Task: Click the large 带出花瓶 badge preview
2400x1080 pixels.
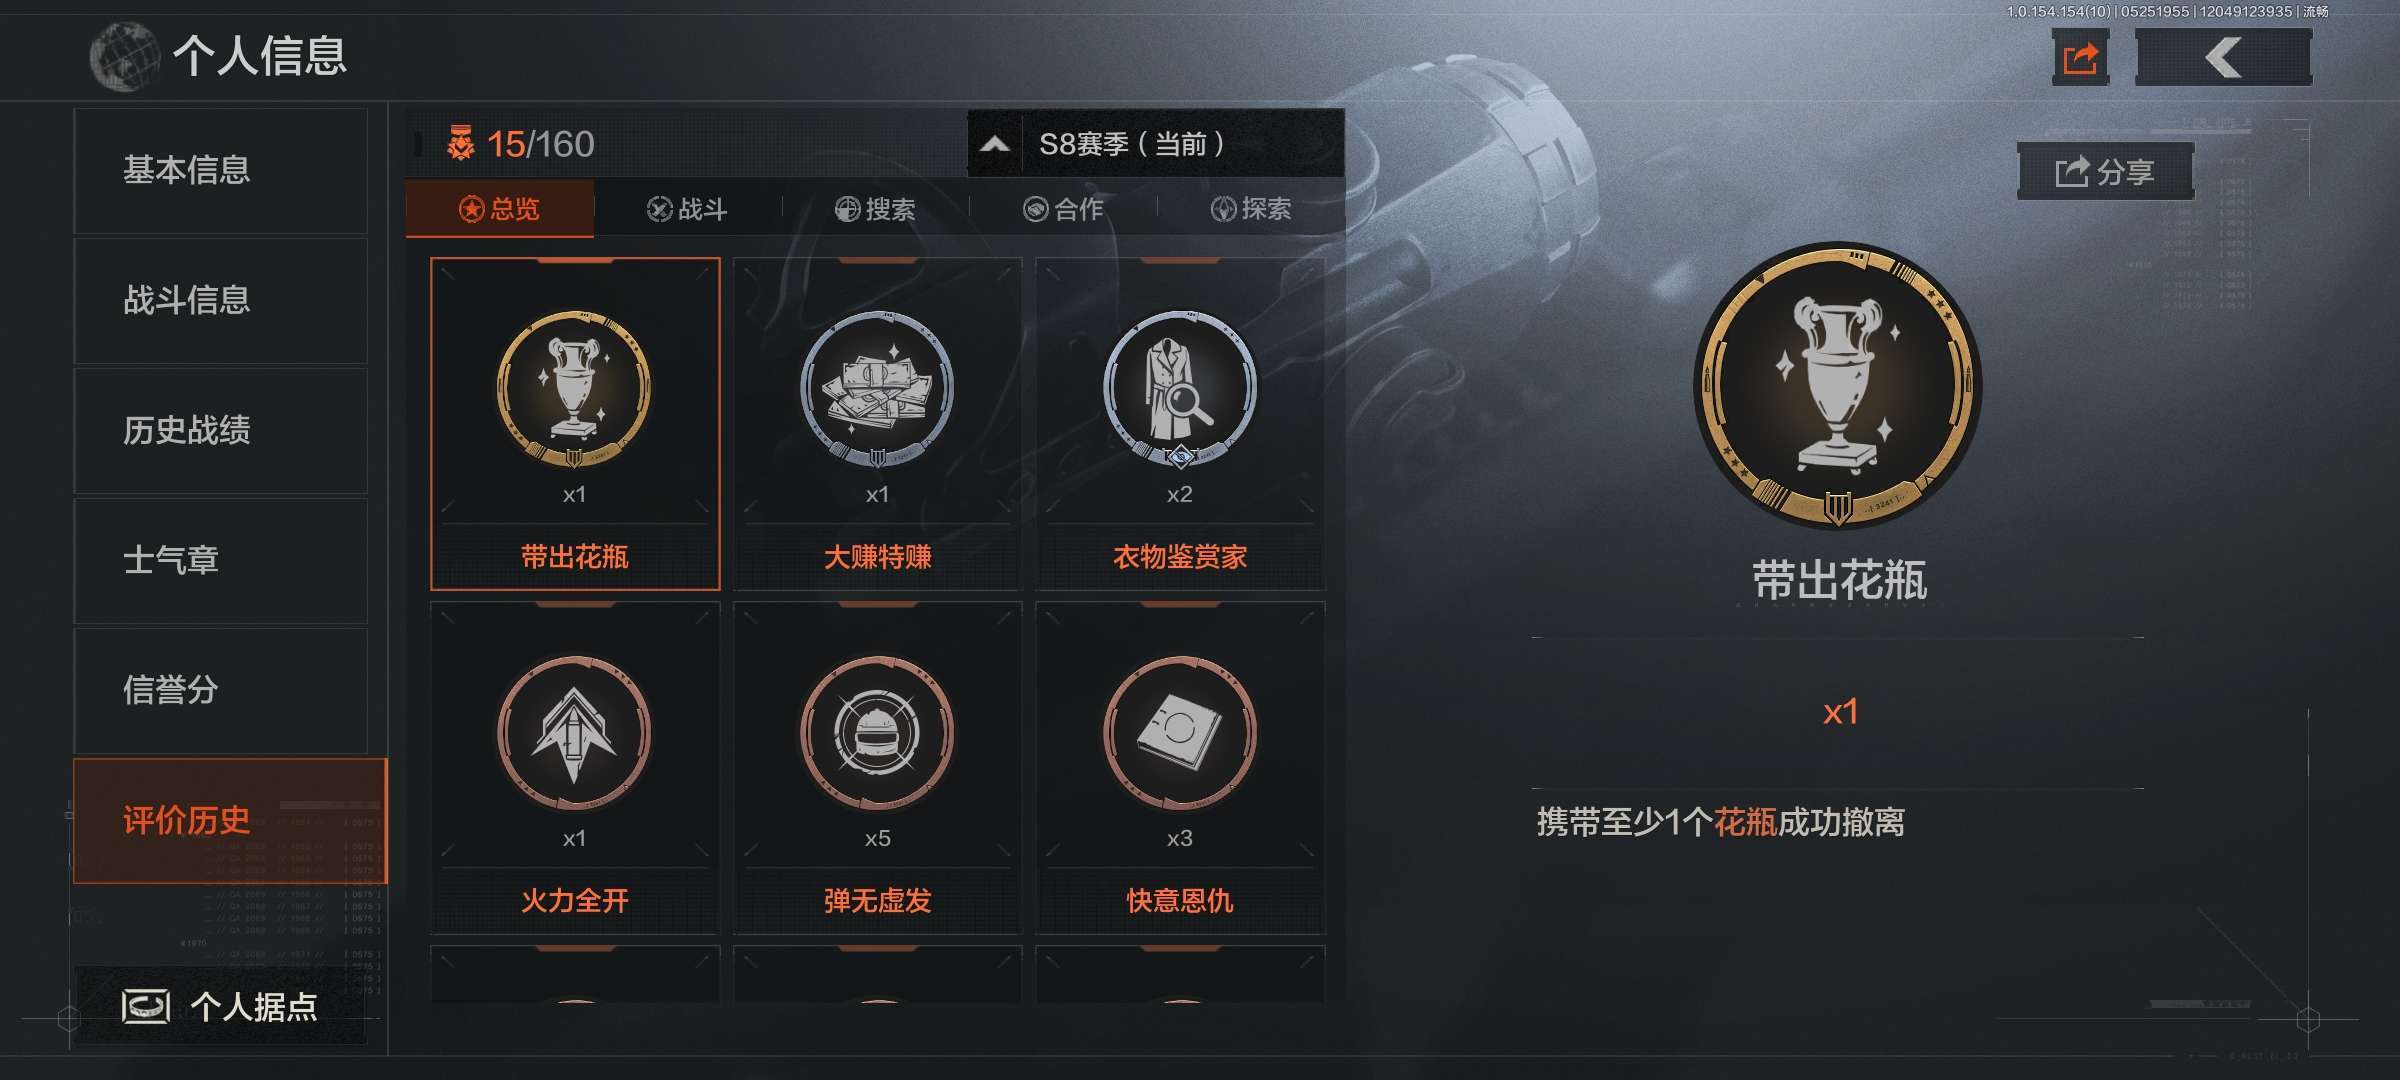Action: click(1838, 386)
